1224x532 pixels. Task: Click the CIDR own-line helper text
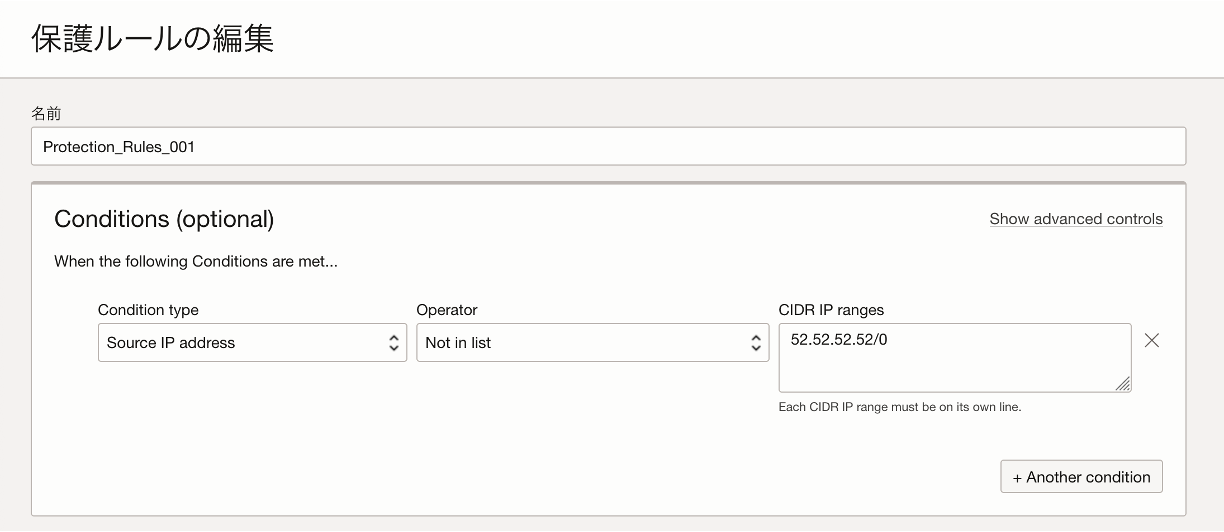pos(899,407)
